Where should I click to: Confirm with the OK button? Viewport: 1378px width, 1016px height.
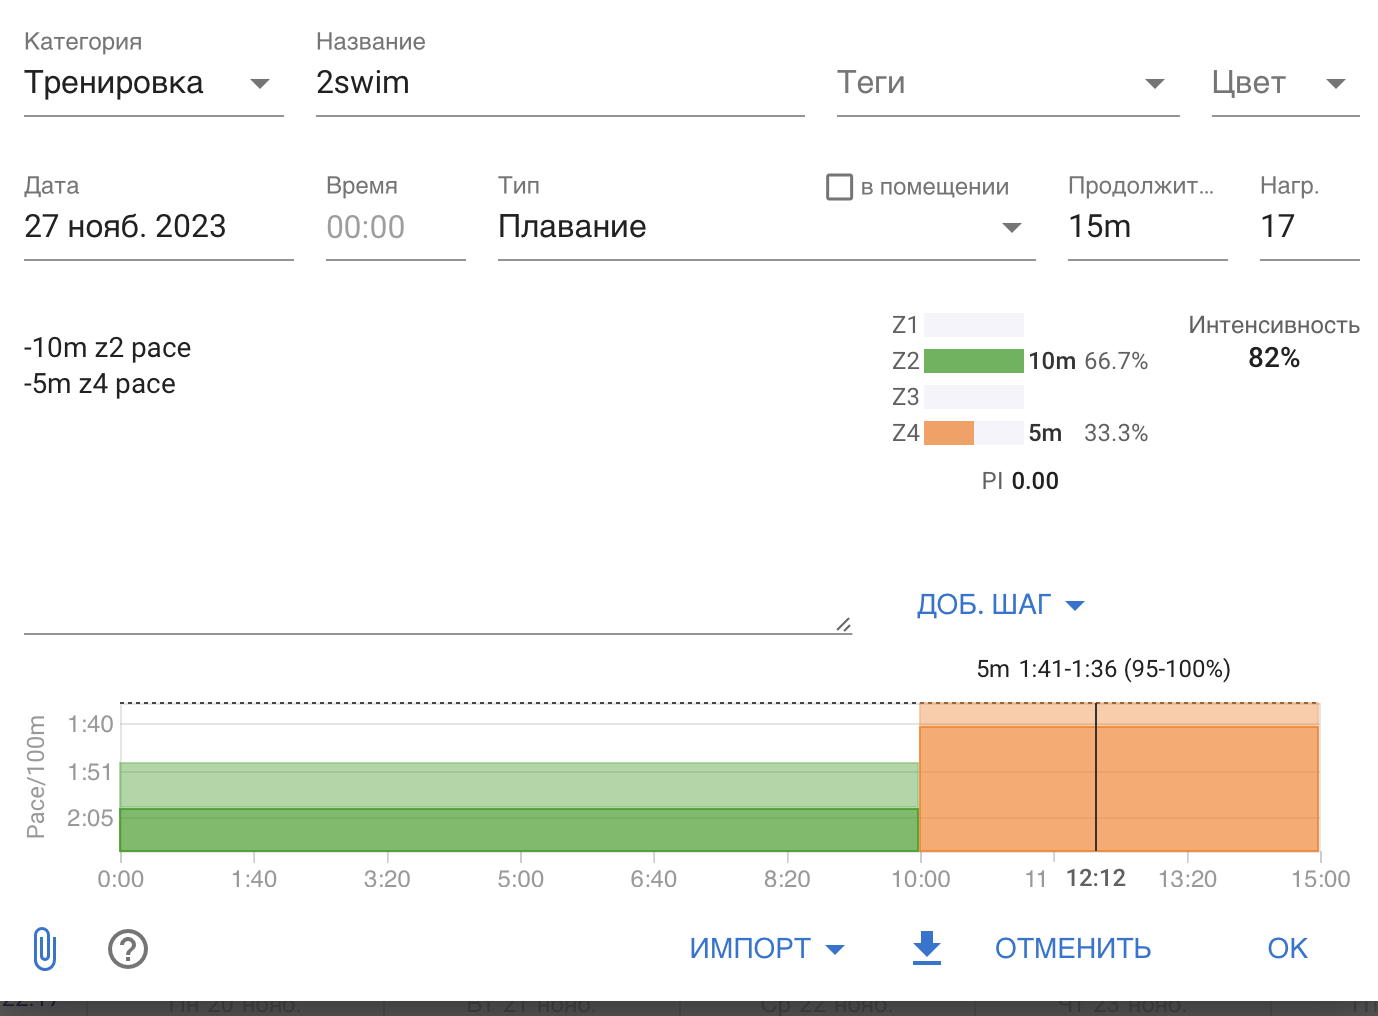tap(1287, 948)
